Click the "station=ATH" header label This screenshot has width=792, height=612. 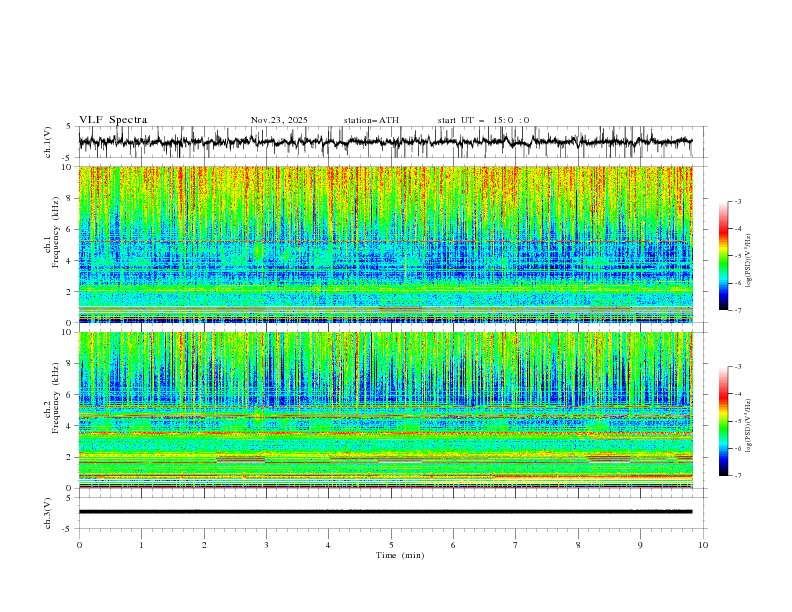pyautogui.click(x=371, y=120)
